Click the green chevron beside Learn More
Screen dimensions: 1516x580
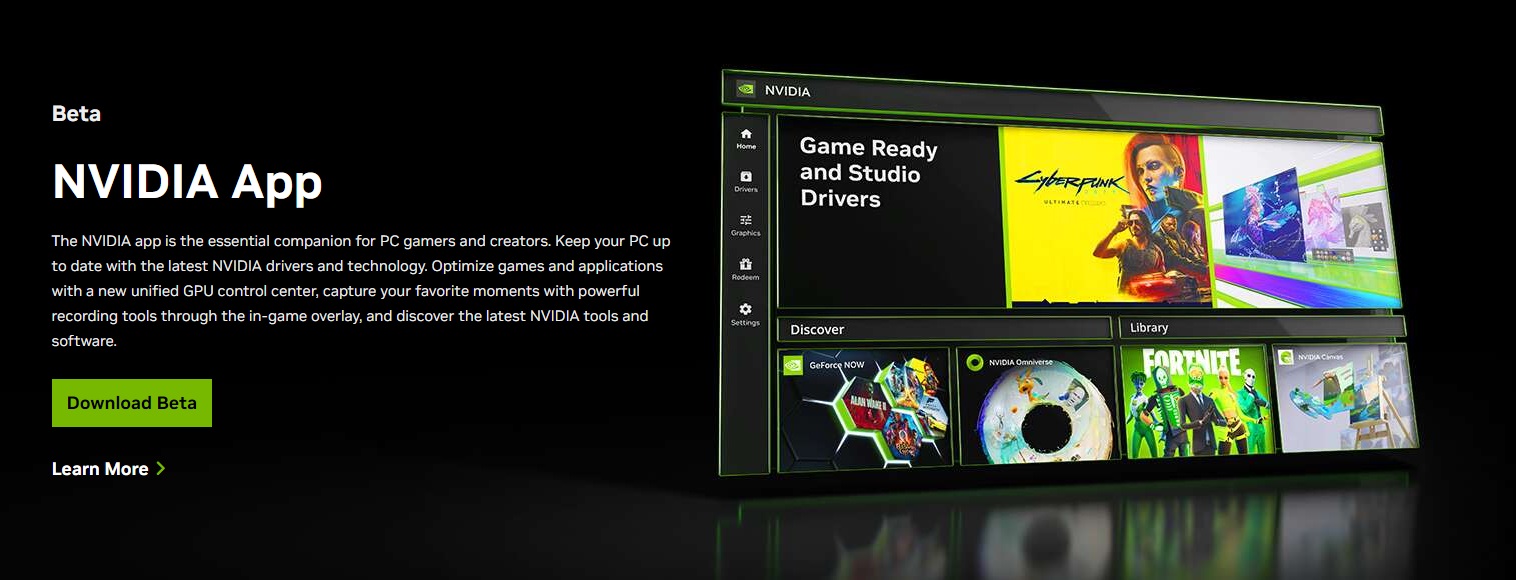pyautogui.click(x=161, y=469)
